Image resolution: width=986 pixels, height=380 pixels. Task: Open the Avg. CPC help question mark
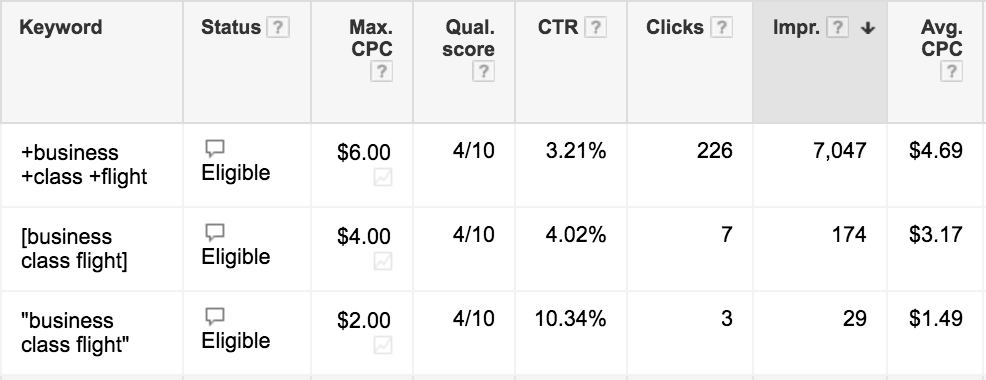[x=951, y=72]
